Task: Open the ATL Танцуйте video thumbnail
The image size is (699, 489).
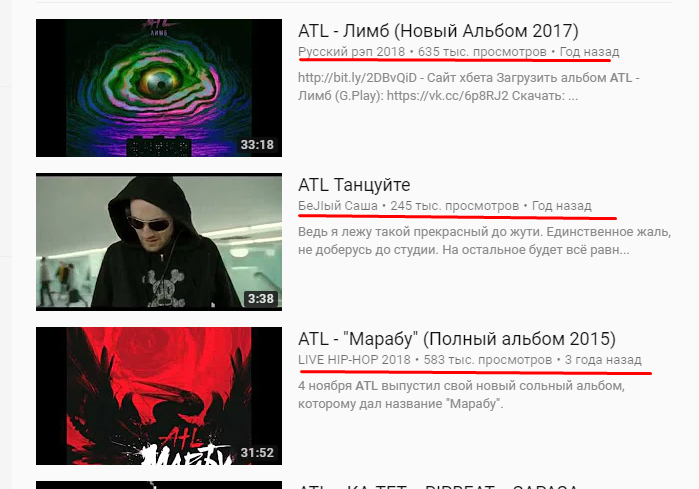Action: pos(159,242)
